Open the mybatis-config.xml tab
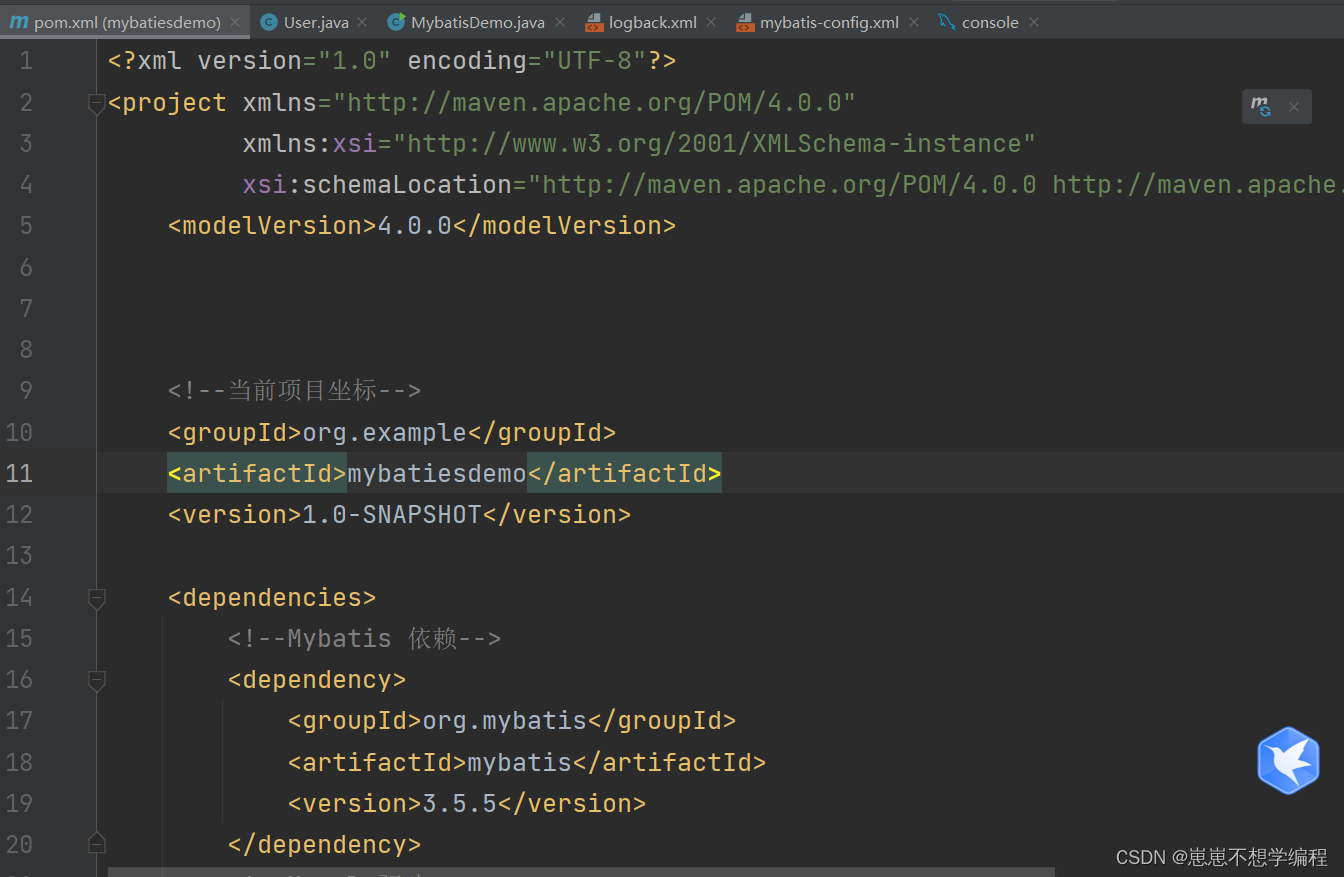1344x877 pixels. tap(829, 22)
